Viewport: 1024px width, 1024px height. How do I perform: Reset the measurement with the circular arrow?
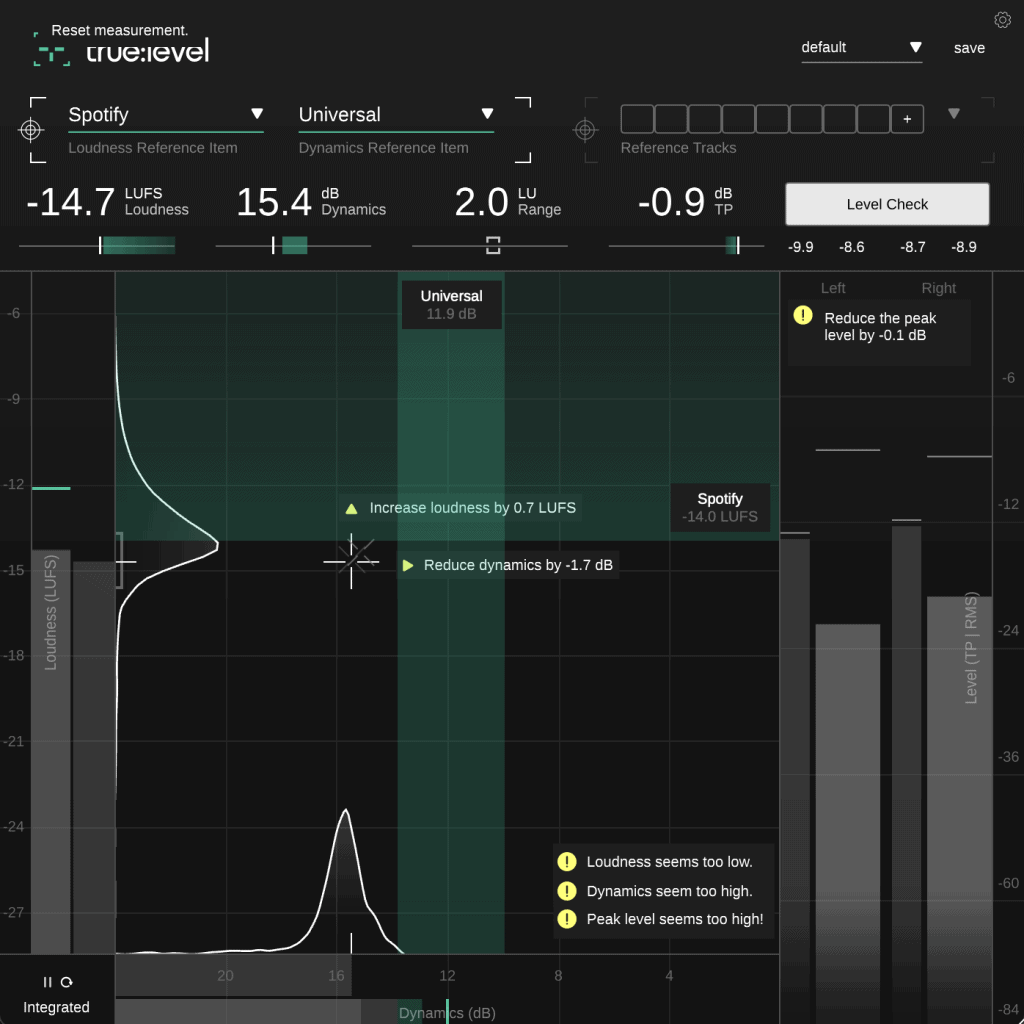[67, 982]
